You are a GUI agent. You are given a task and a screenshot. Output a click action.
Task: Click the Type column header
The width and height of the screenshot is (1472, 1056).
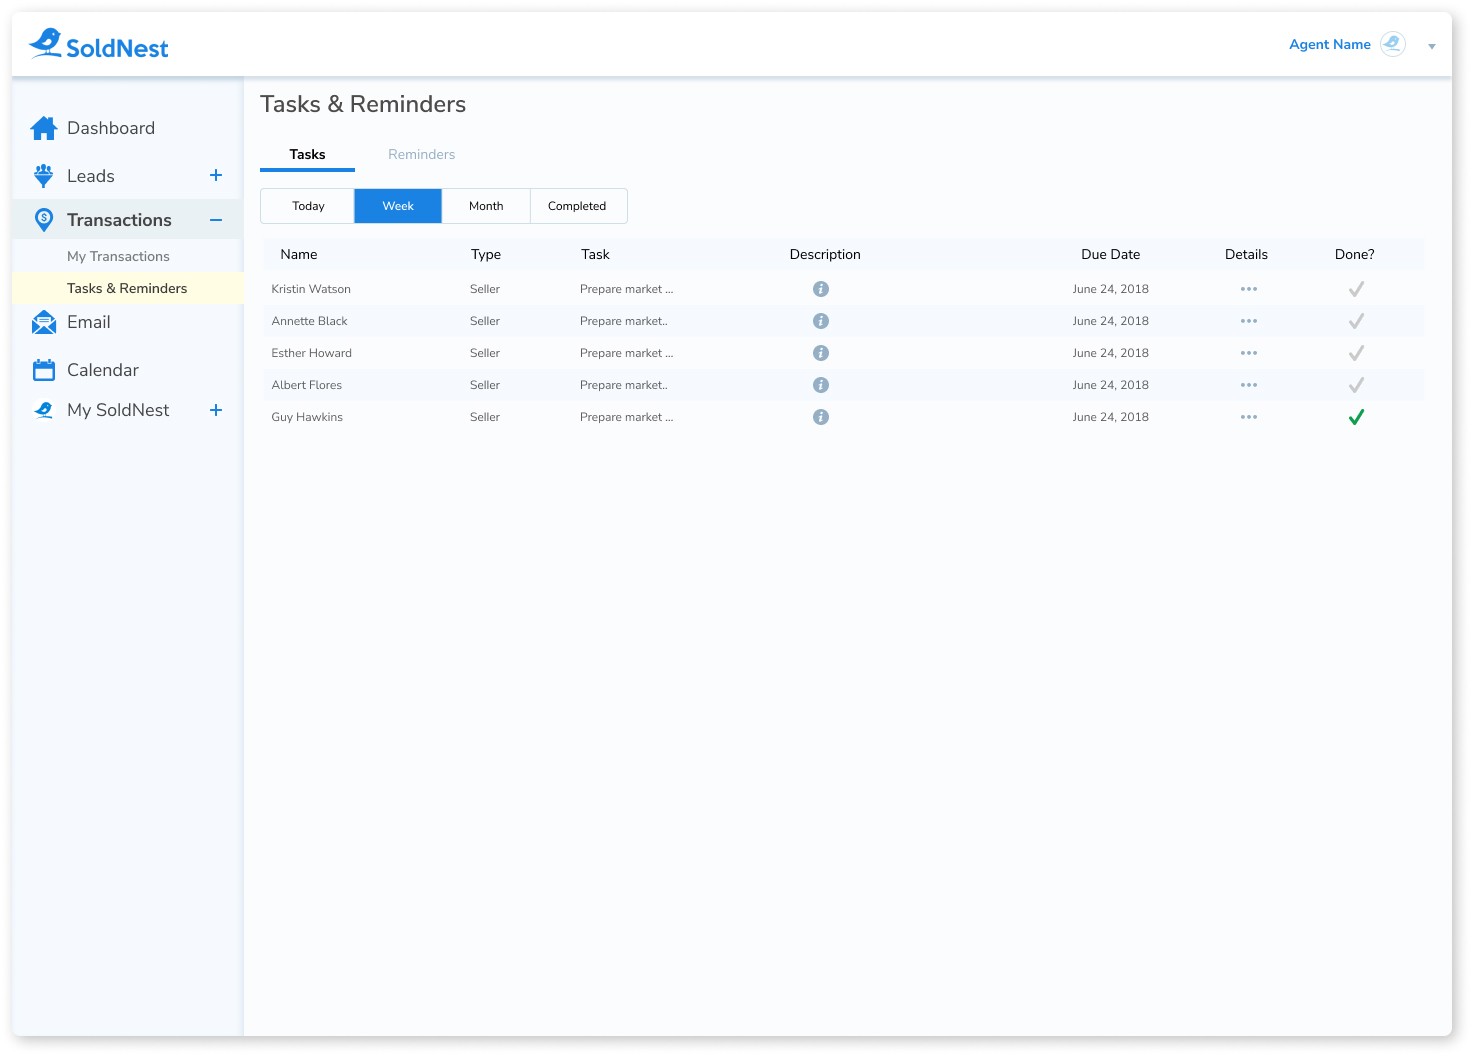point(486,254)
